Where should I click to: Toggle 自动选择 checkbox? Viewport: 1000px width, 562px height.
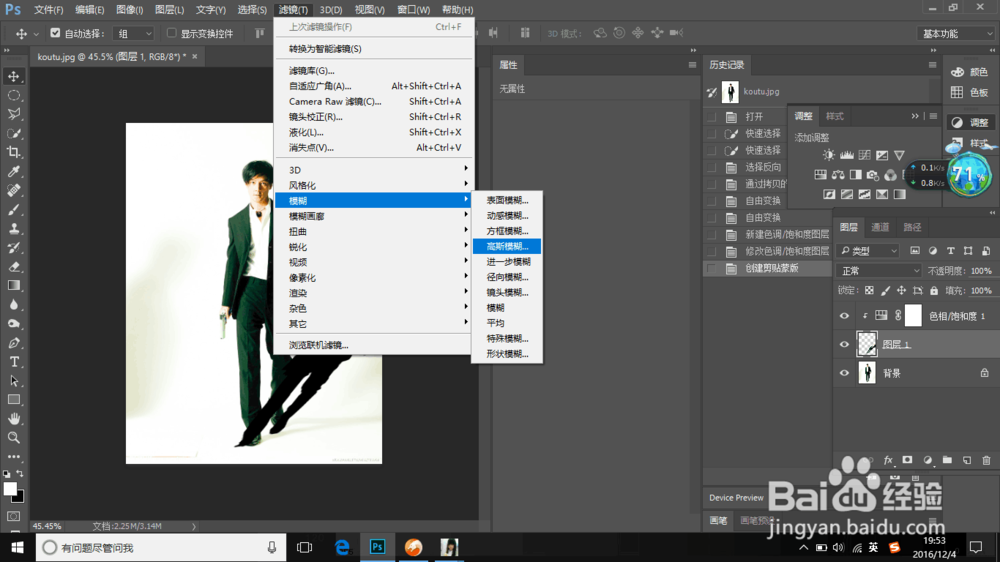click(x=55, y=33)
